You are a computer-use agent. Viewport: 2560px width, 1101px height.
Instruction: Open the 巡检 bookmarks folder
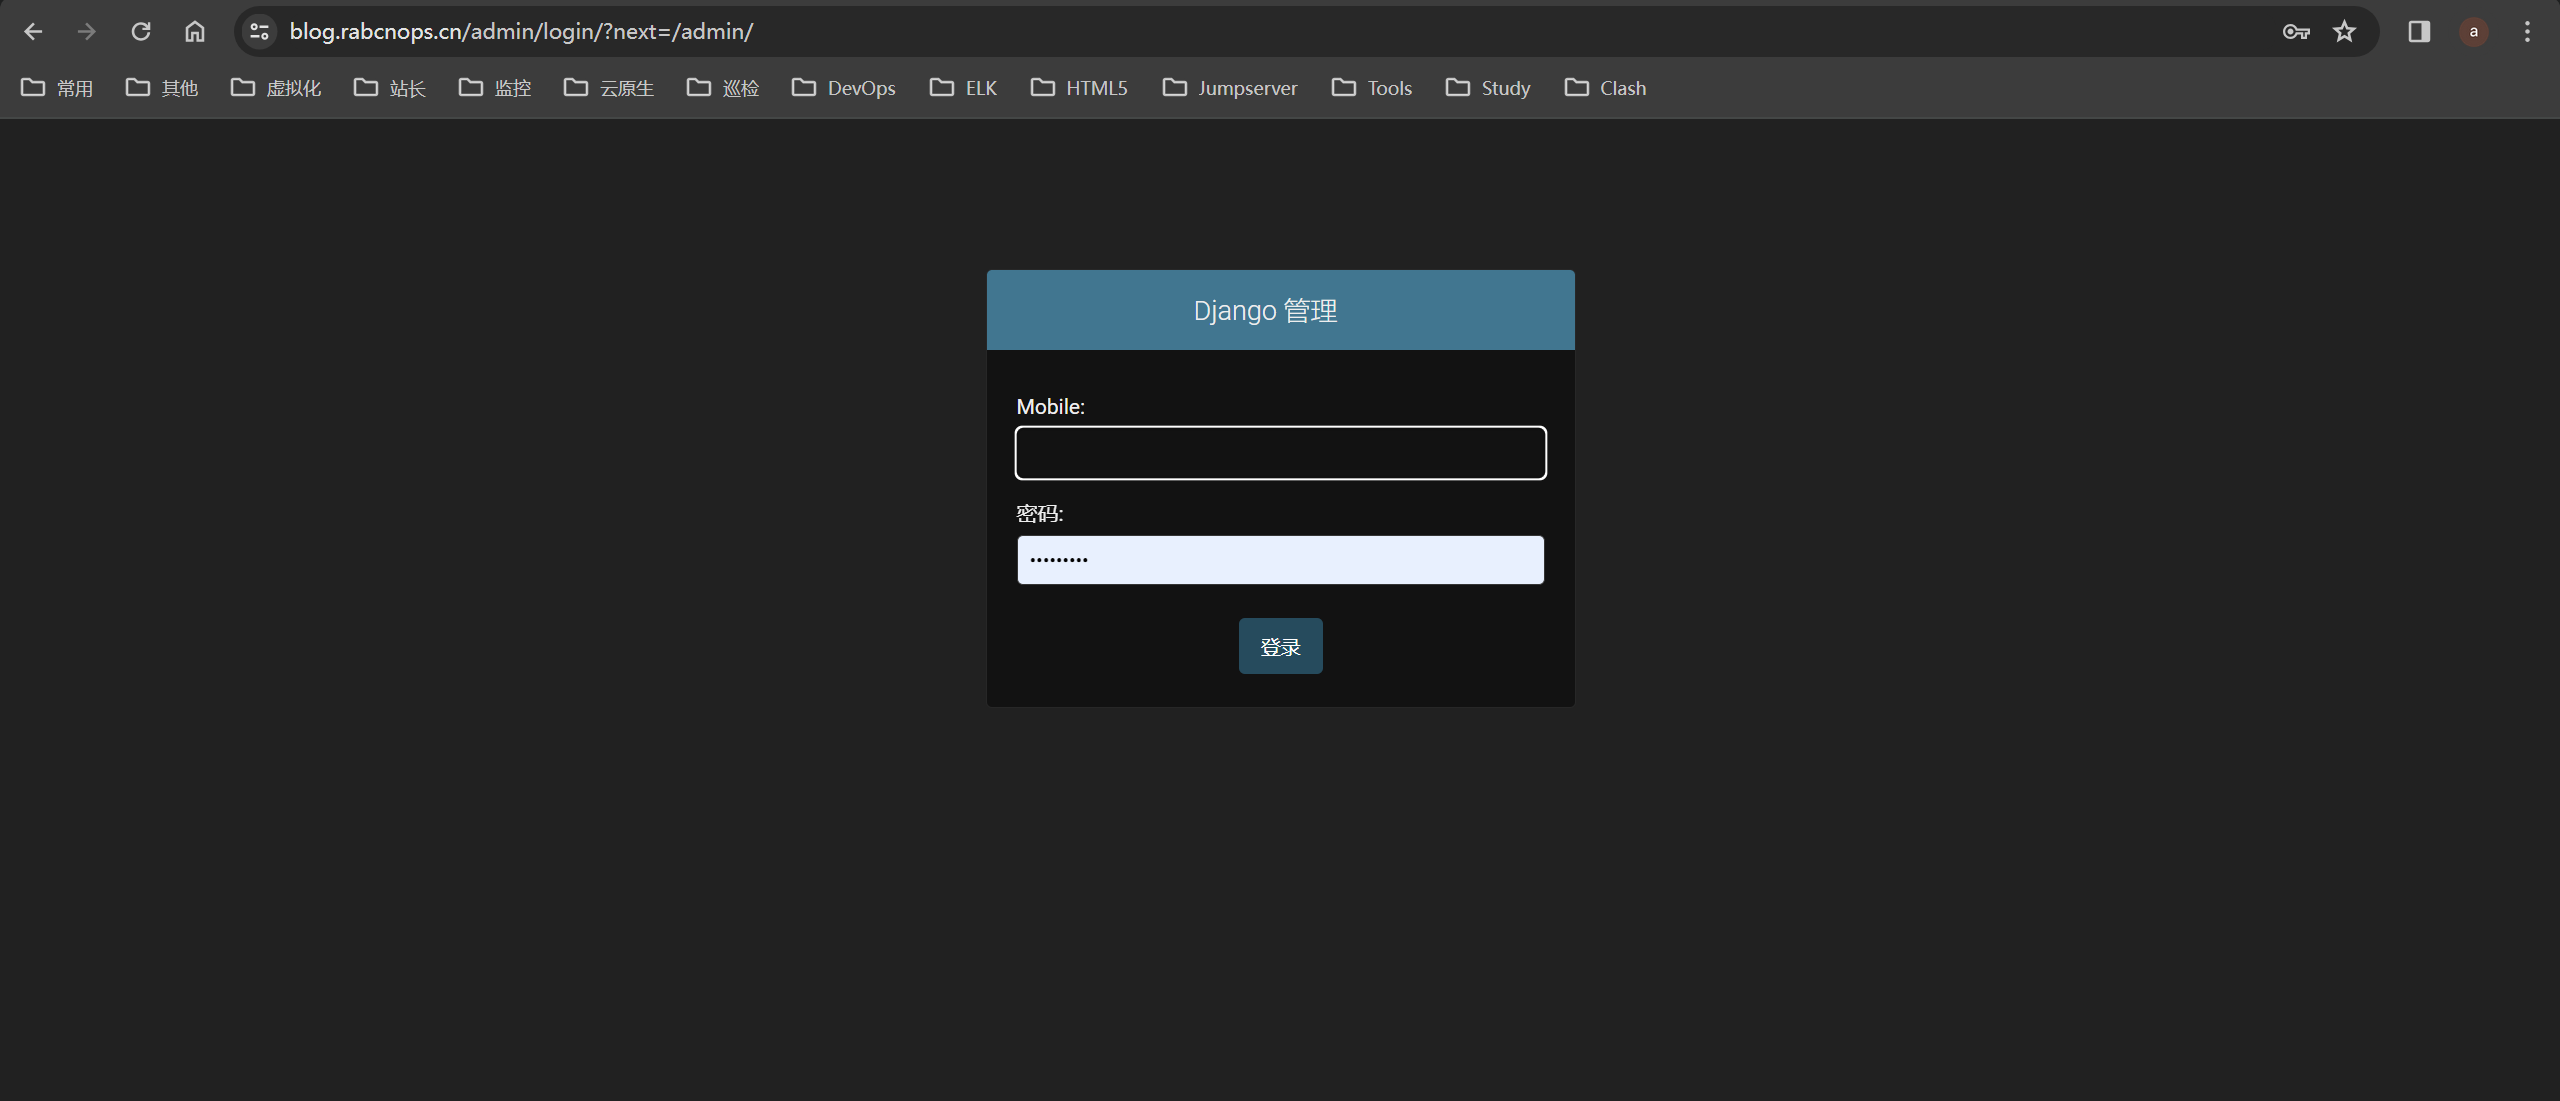tap(723, 88)
